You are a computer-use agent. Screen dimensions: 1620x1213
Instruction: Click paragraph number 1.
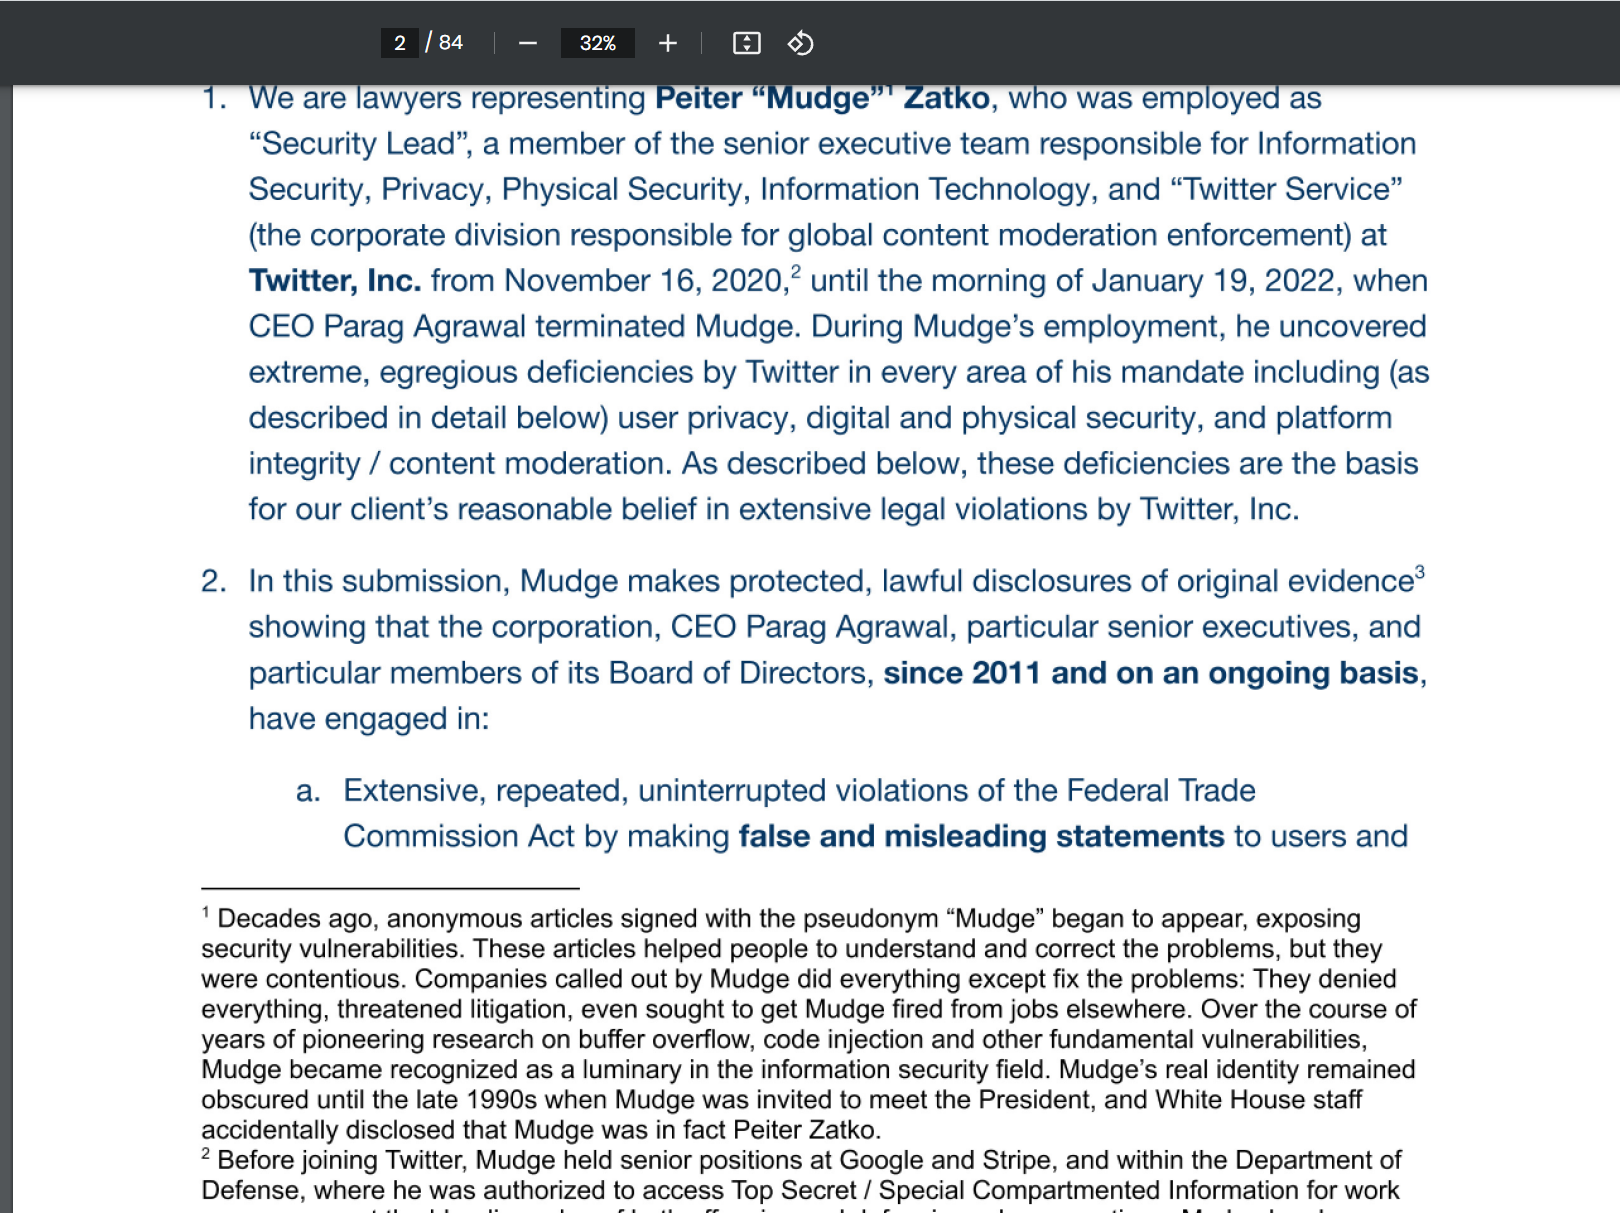pyautogui.click(x=214, y=98)
